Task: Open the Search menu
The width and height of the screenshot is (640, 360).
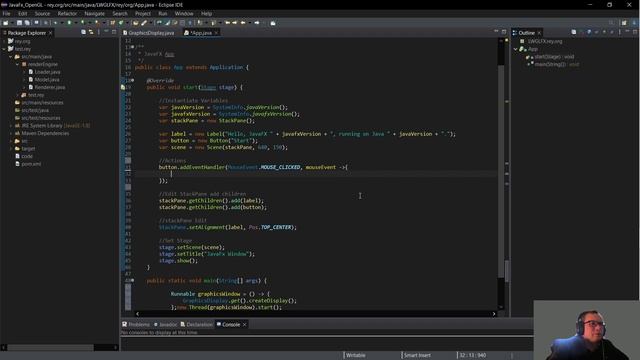Action: point(120,13)
